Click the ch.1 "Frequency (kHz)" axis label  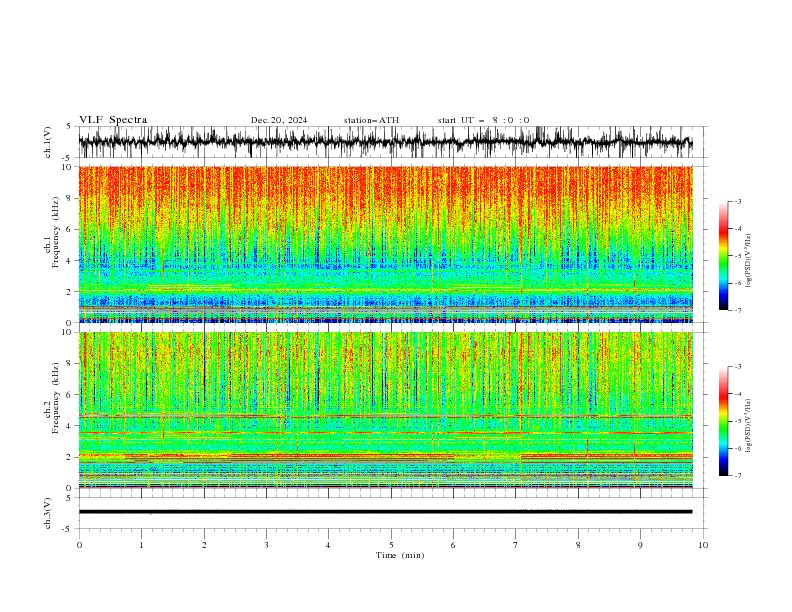click(55, 233)
